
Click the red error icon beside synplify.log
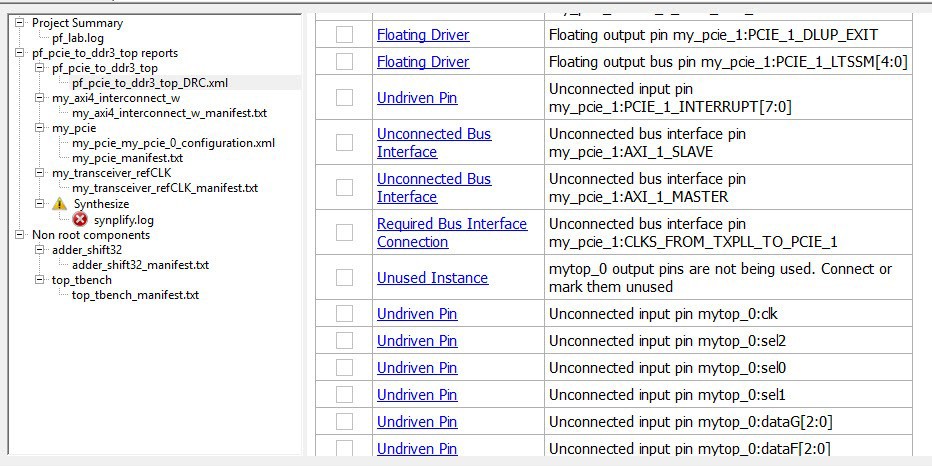[x=80, y=219]
